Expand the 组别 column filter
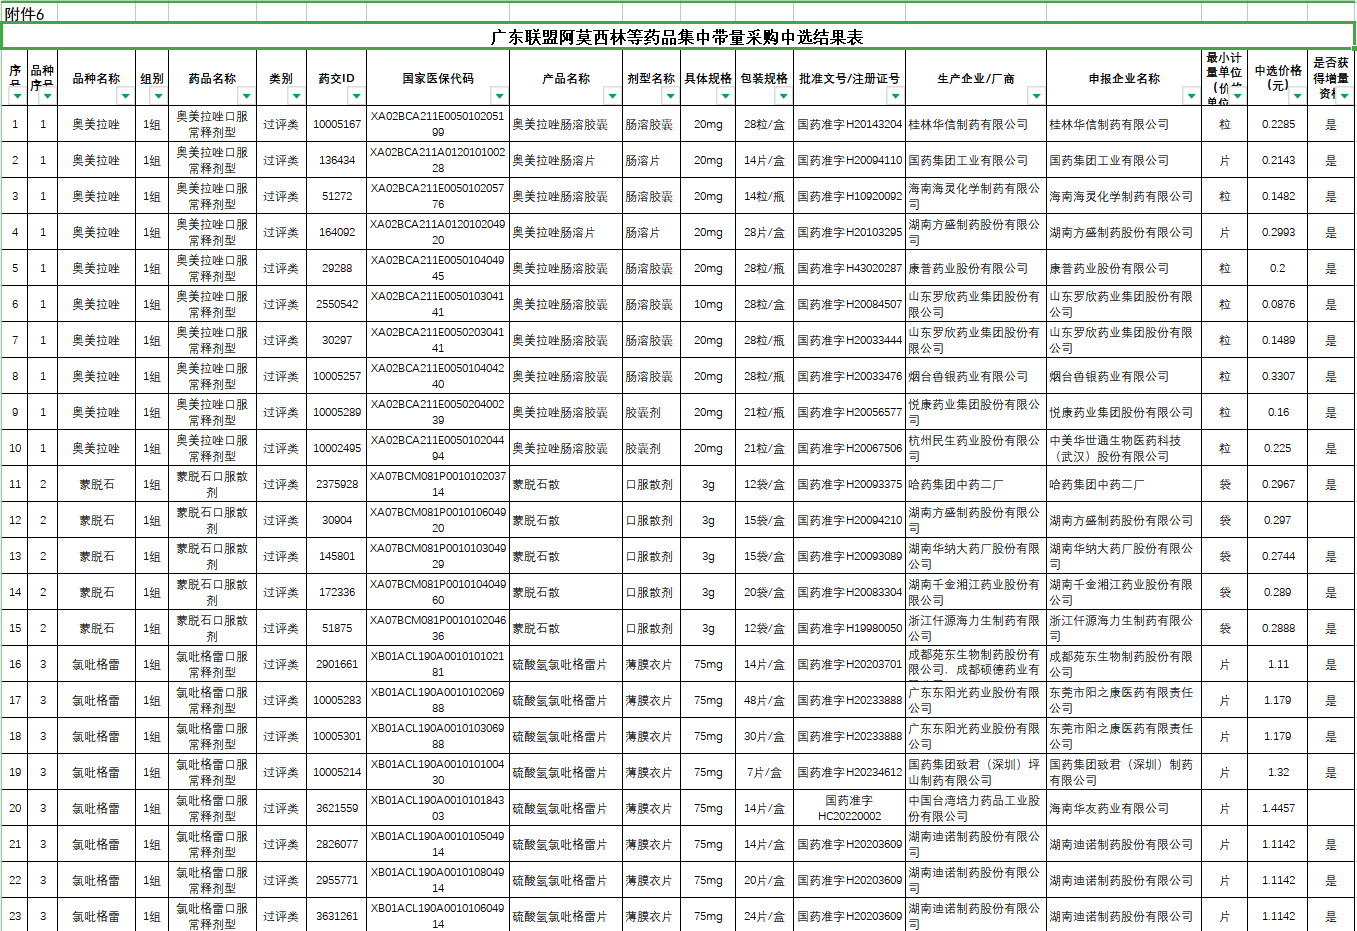 (x=158, y=96)
